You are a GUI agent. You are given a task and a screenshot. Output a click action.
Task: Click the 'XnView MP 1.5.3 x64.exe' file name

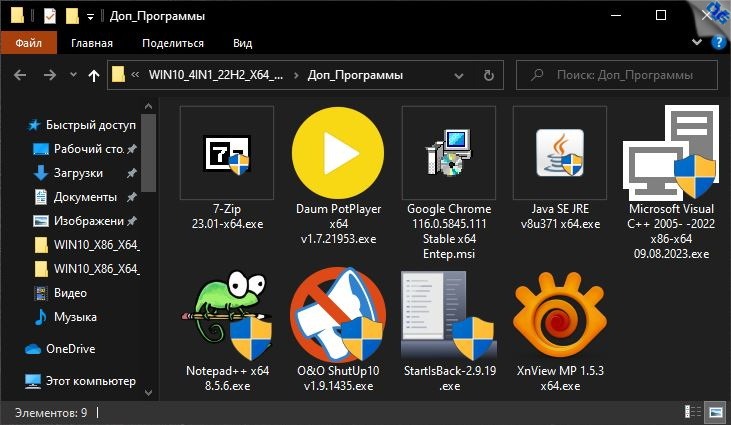[x=560, y=378]
